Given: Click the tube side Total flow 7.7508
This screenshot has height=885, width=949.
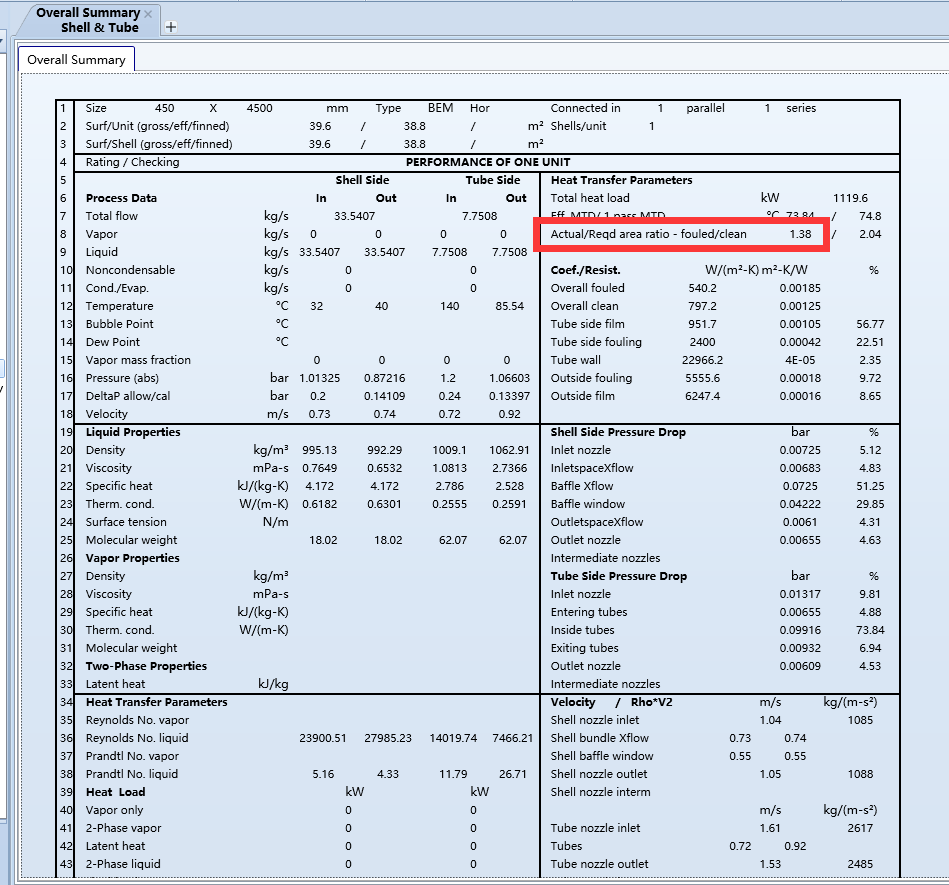Looking at the screenshot, I should click(479, 216).
